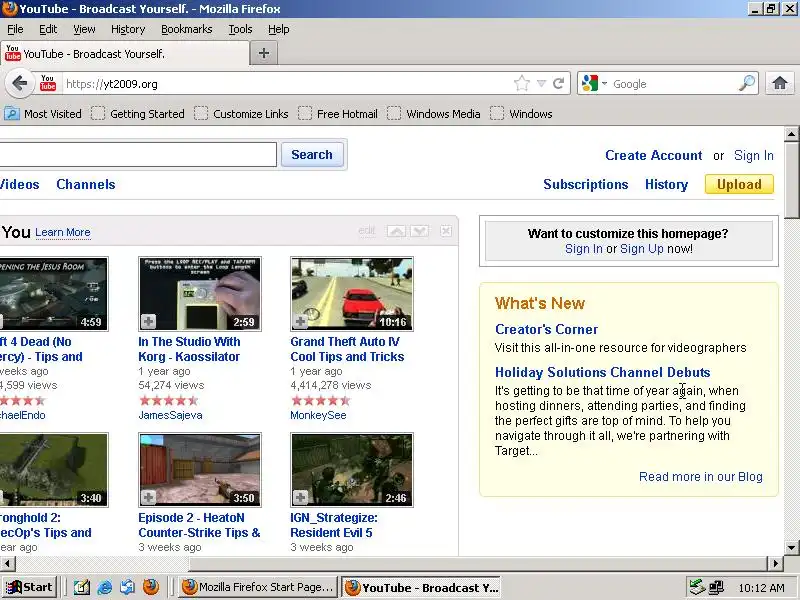Close the recommended videos module

coord(446,231)
